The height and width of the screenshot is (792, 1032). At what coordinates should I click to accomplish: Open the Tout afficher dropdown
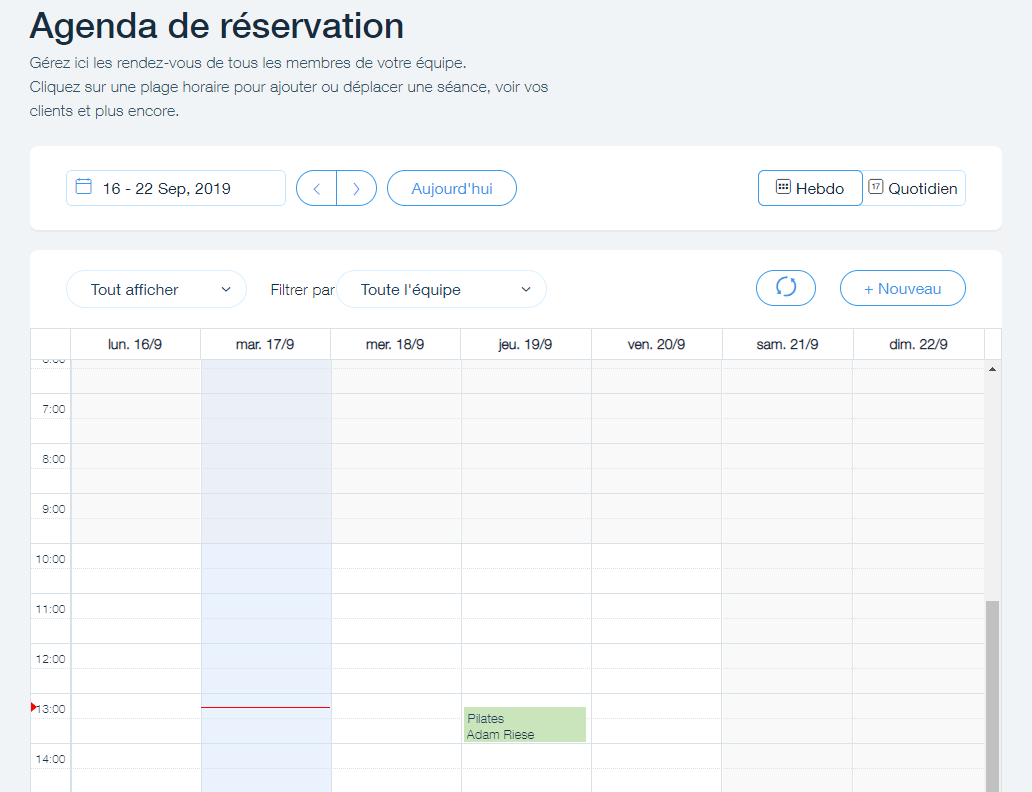click(x=157, y=289)
